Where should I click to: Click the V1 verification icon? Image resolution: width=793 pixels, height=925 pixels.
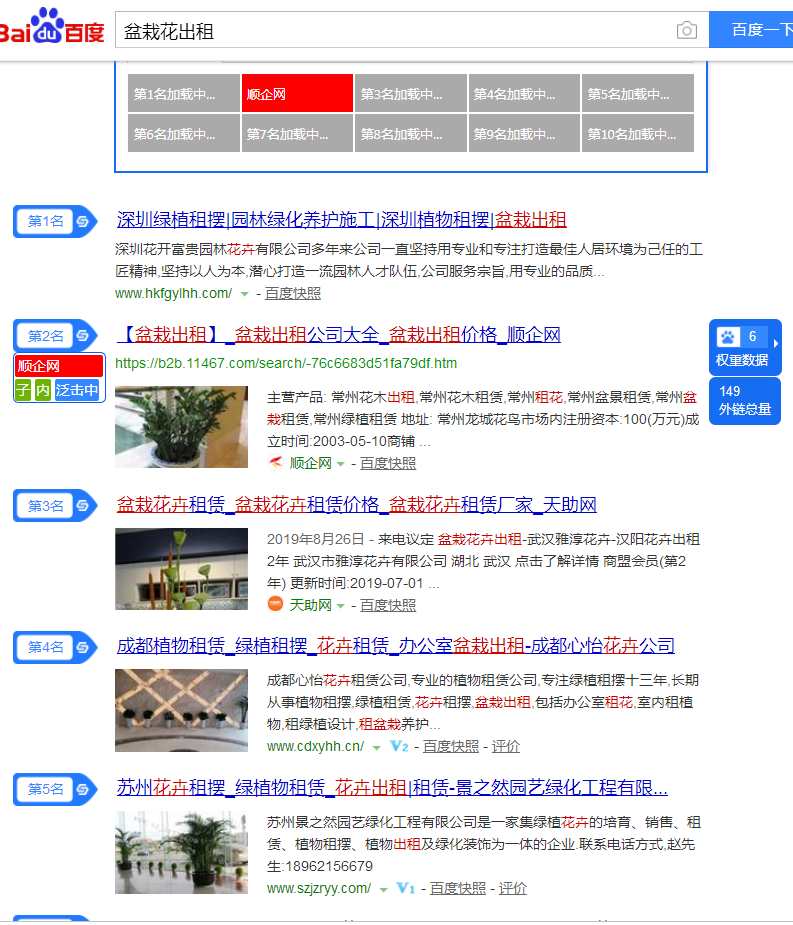pos(406,888)
